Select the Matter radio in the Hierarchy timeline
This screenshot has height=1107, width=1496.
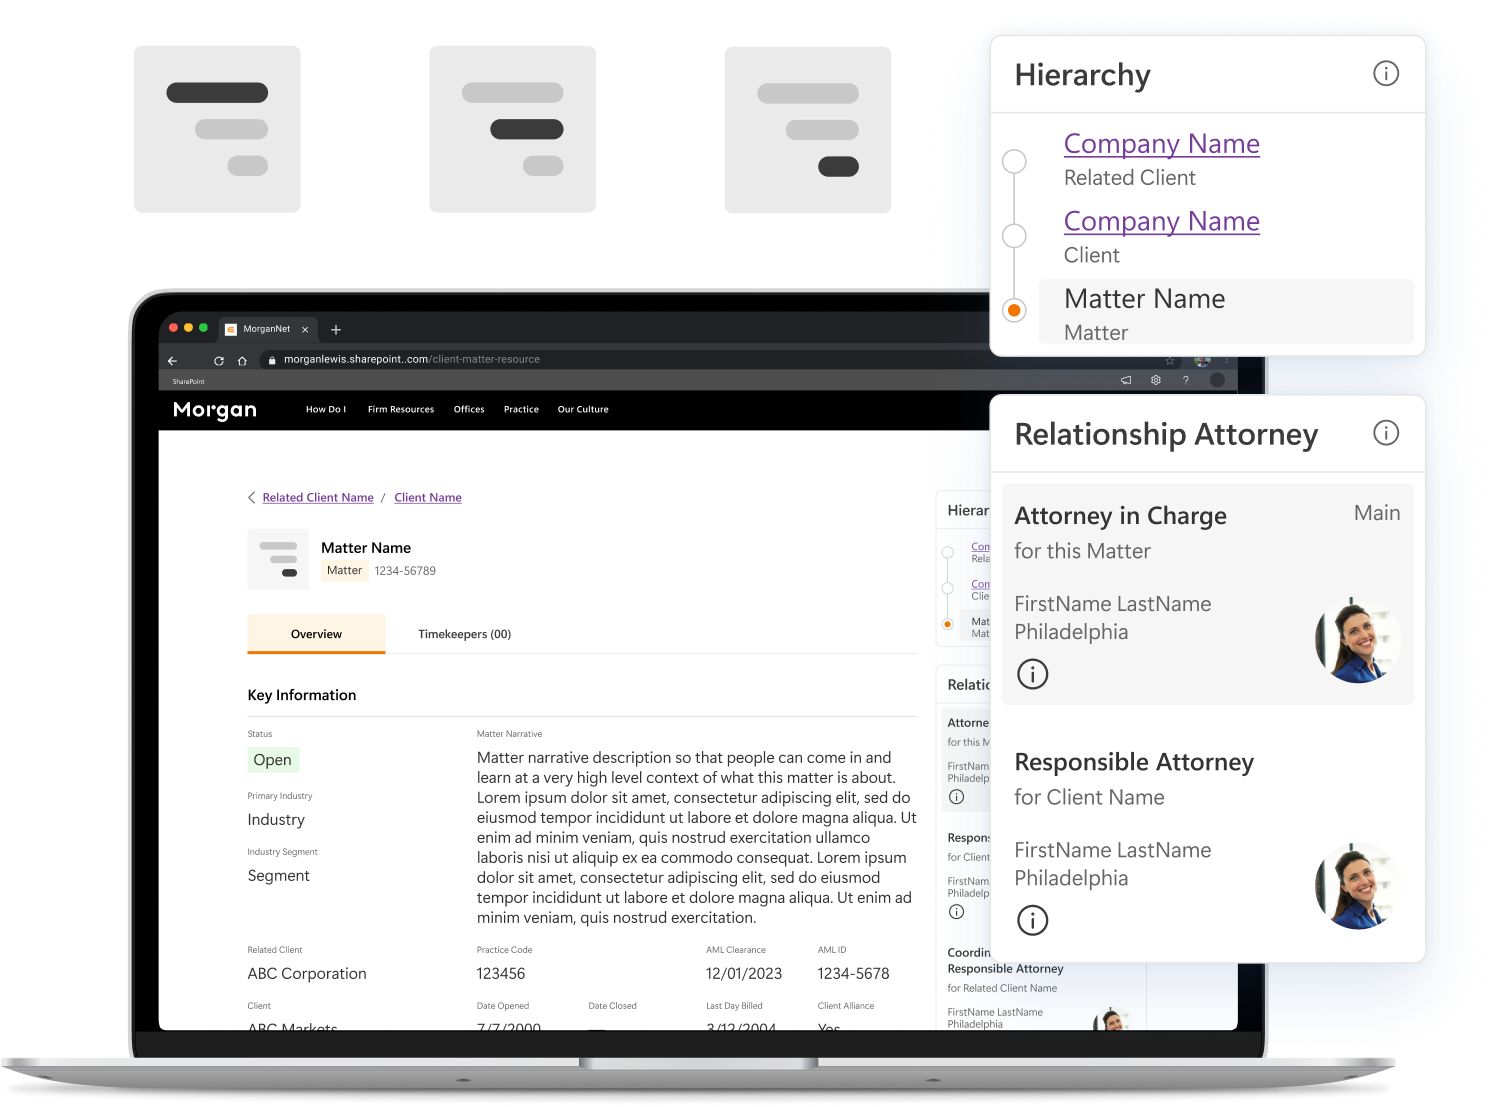pos(1013,310)
